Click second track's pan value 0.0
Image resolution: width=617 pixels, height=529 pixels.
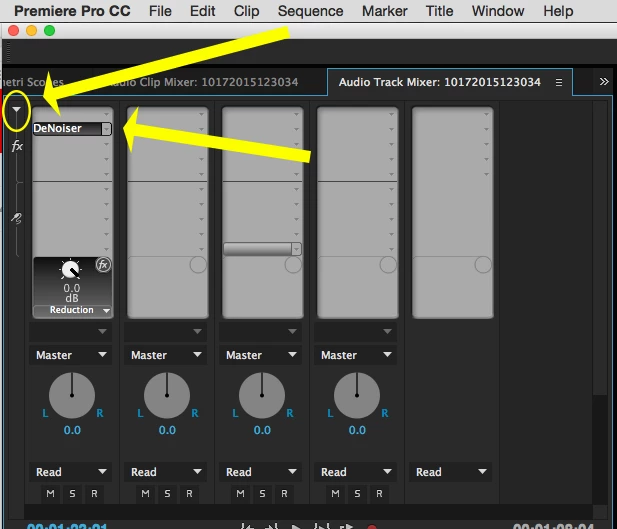(167, 430)
